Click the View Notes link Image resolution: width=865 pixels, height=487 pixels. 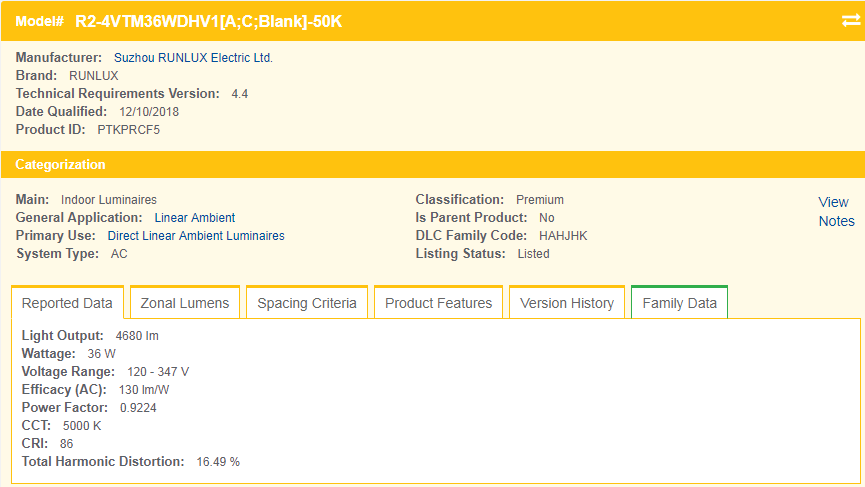pos(835,211)
